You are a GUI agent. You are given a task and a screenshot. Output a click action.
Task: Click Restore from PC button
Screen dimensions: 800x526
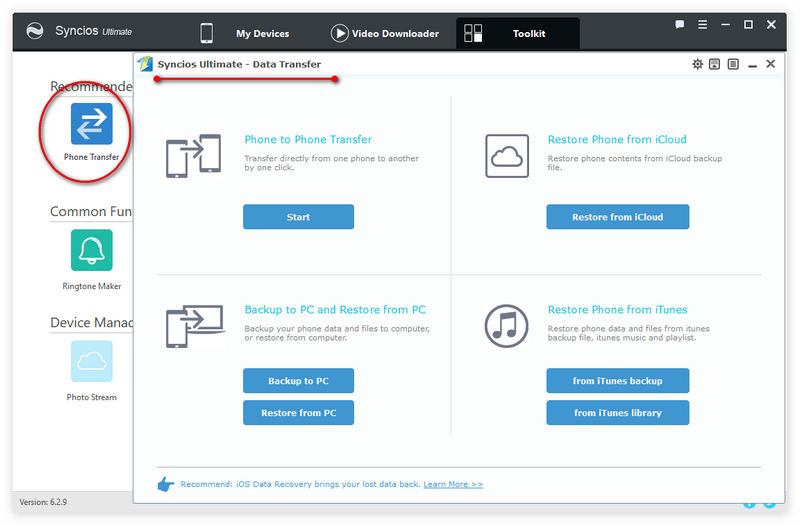(298, 413)
